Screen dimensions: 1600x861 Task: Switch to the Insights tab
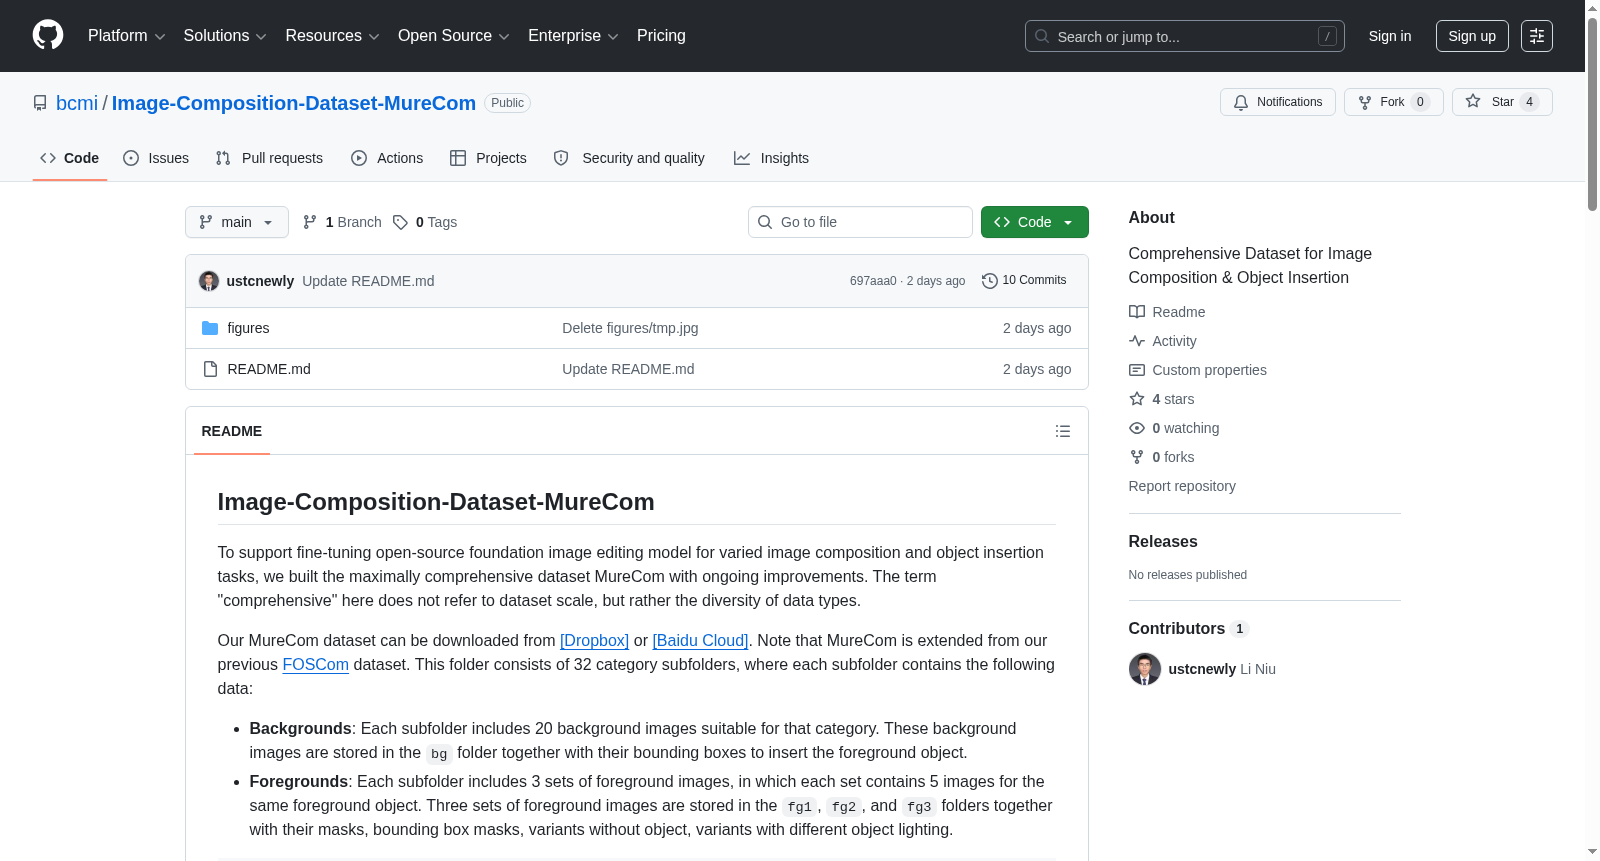pyautogui.click(x=771, y=158)
